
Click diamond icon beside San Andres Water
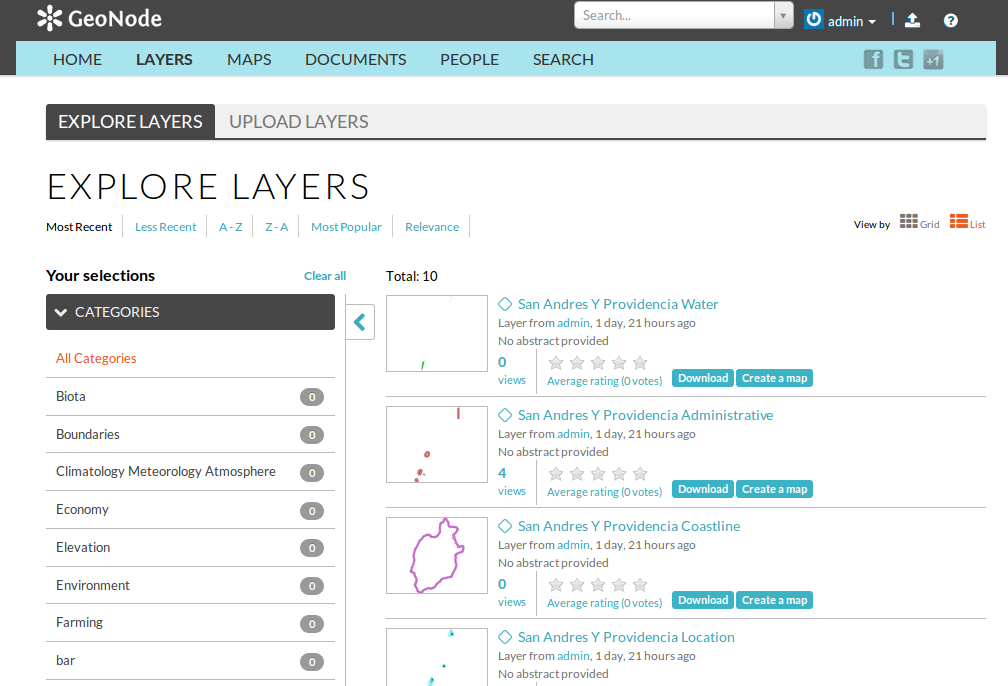[x=505, y=303]
